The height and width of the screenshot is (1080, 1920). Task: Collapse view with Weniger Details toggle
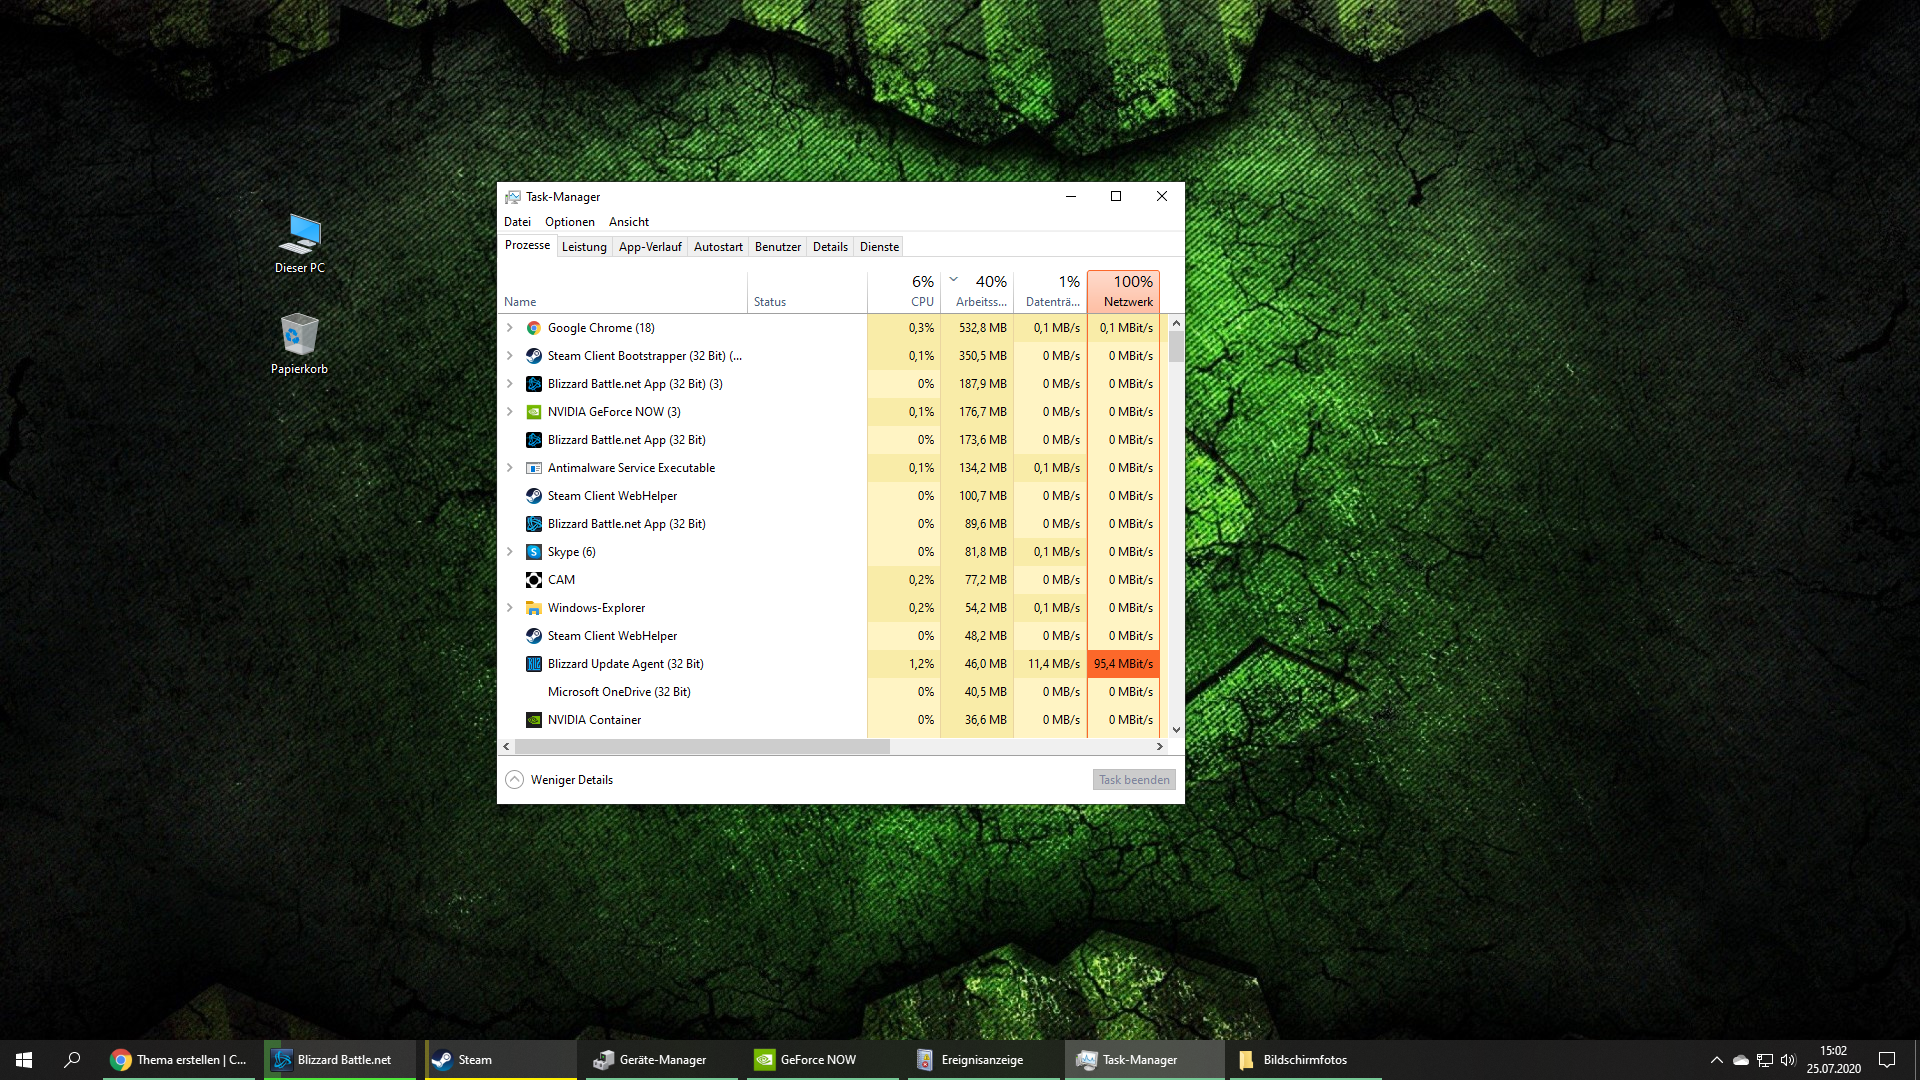point(514,780)
